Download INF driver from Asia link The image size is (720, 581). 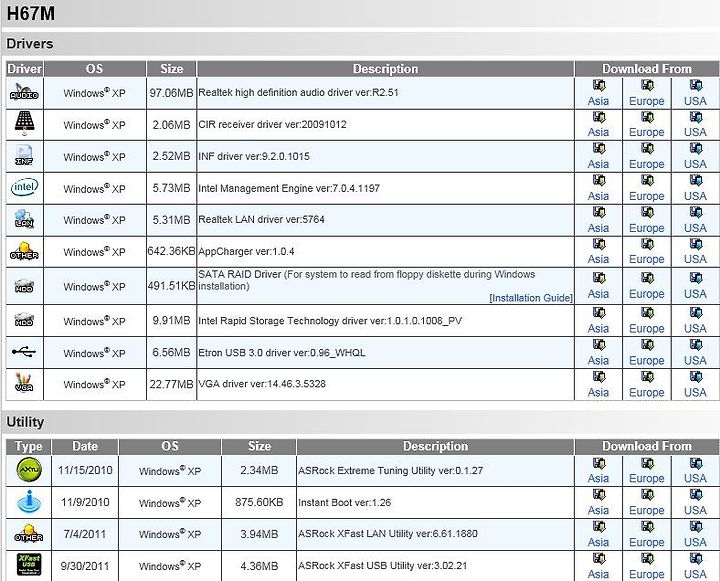598,164
